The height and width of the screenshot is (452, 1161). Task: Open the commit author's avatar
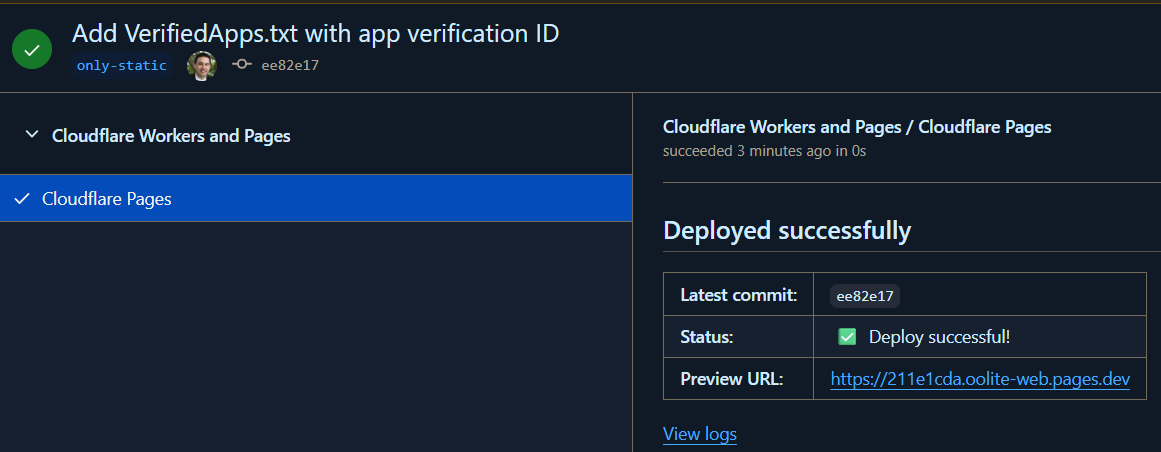click(201, 65)
